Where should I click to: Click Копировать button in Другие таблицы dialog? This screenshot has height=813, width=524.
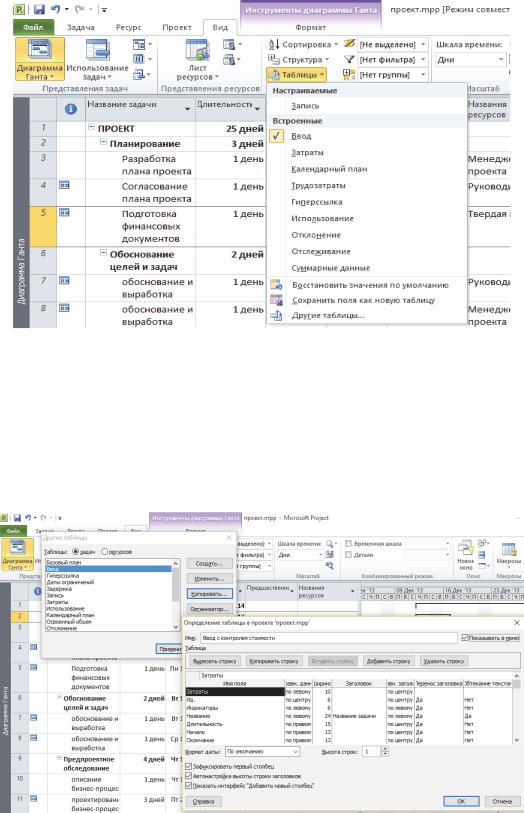click(209, 594)
